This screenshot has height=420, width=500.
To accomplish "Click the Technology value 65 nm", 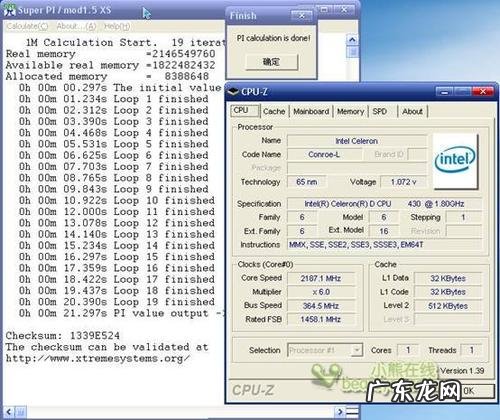I will tap(307, 182).
